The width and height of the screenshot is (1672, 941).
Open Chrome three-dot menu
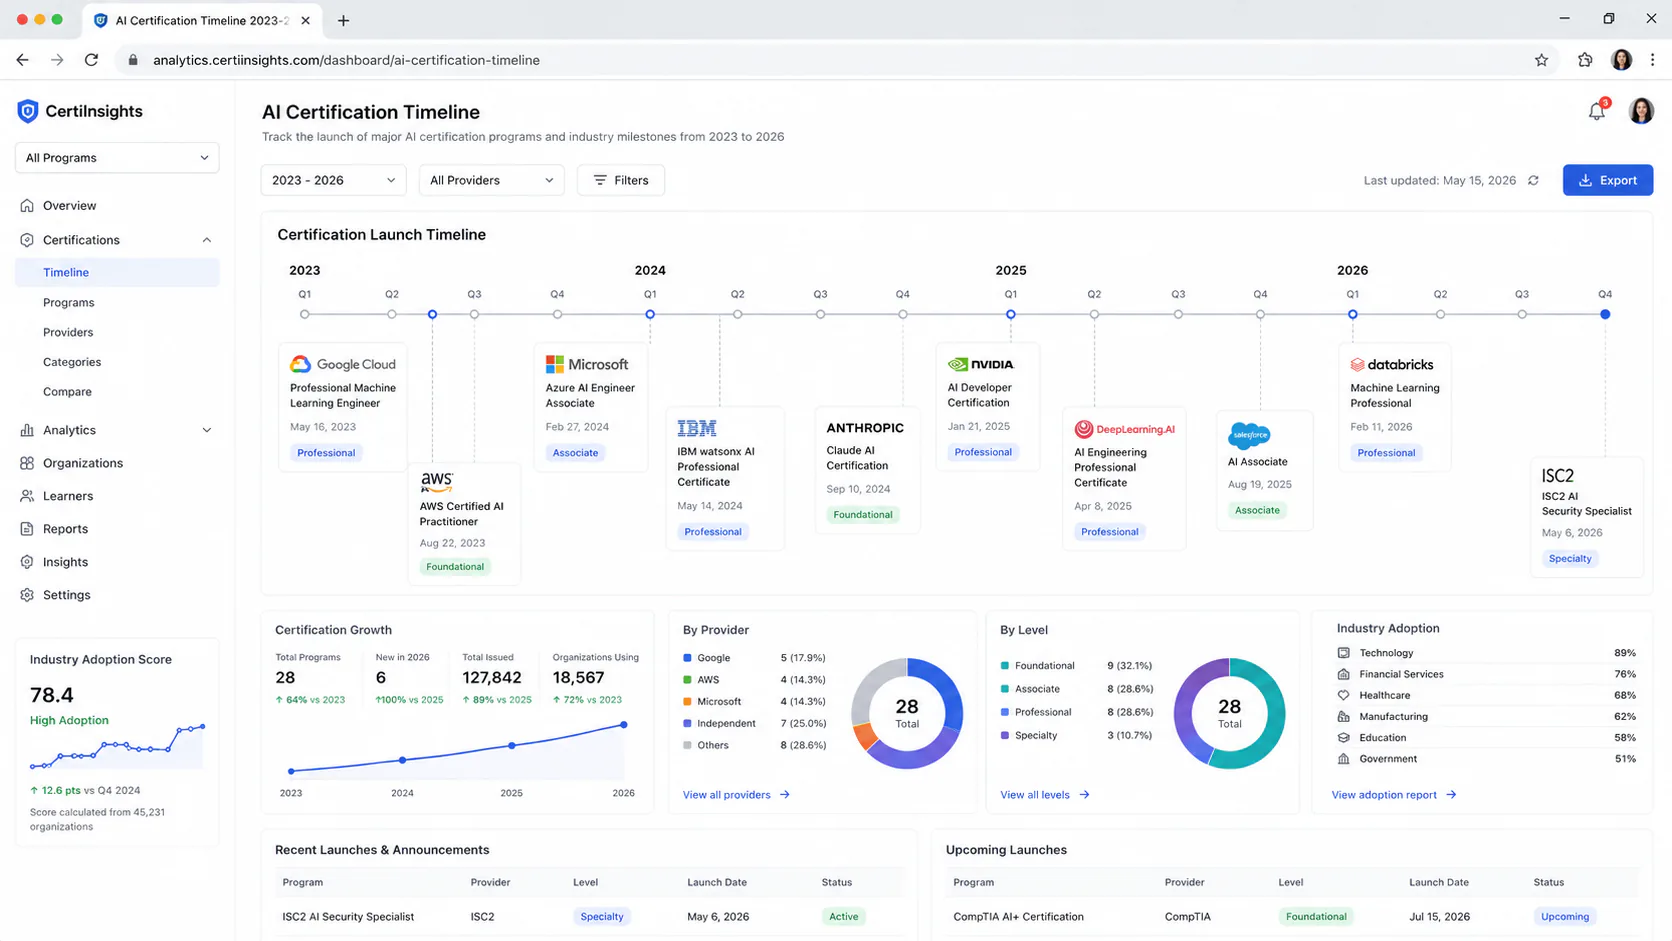[1652, 60]
